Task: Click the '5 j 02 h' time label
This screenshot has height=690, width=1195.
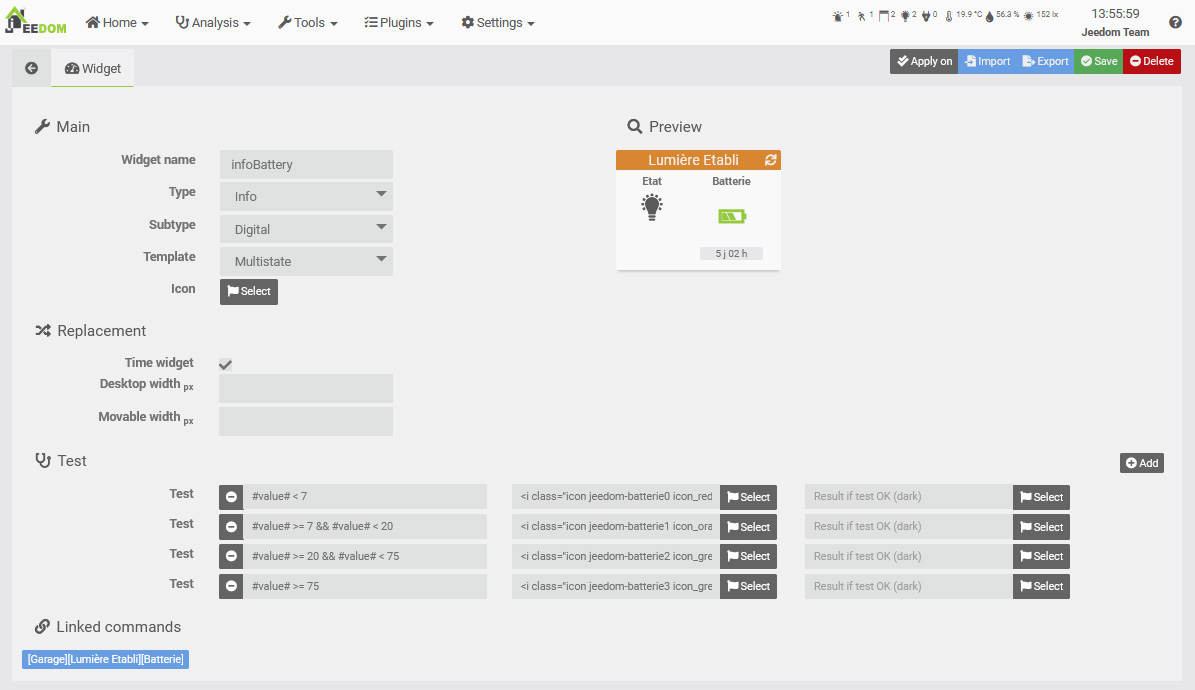Action: [731, 253]
